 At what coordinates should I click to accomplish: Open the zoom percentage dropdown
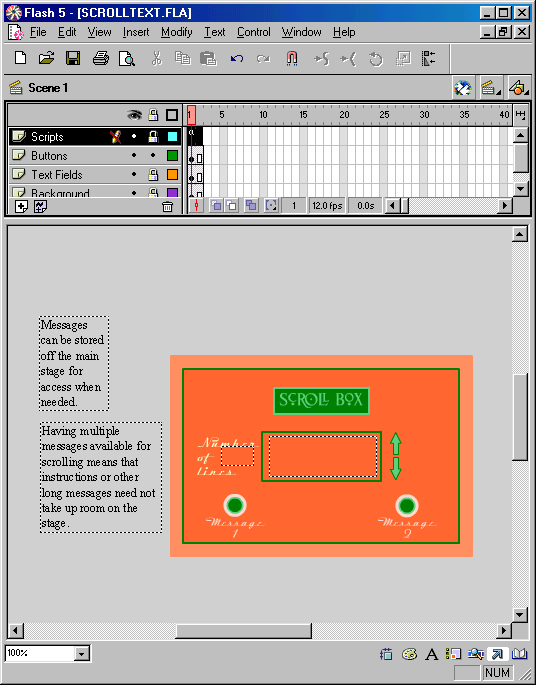[x=81, y=654]
